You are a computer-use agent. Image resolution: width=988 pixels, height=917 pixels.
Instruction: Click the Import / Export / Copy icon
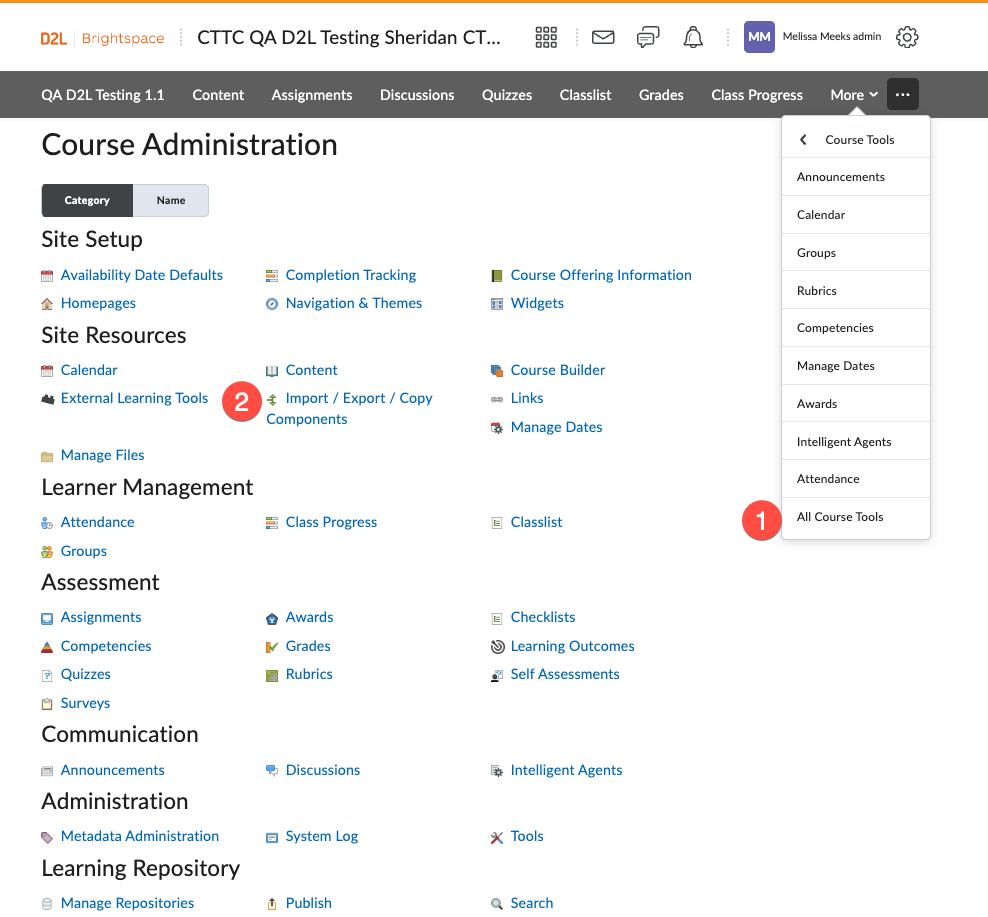(x=272, y=399)
